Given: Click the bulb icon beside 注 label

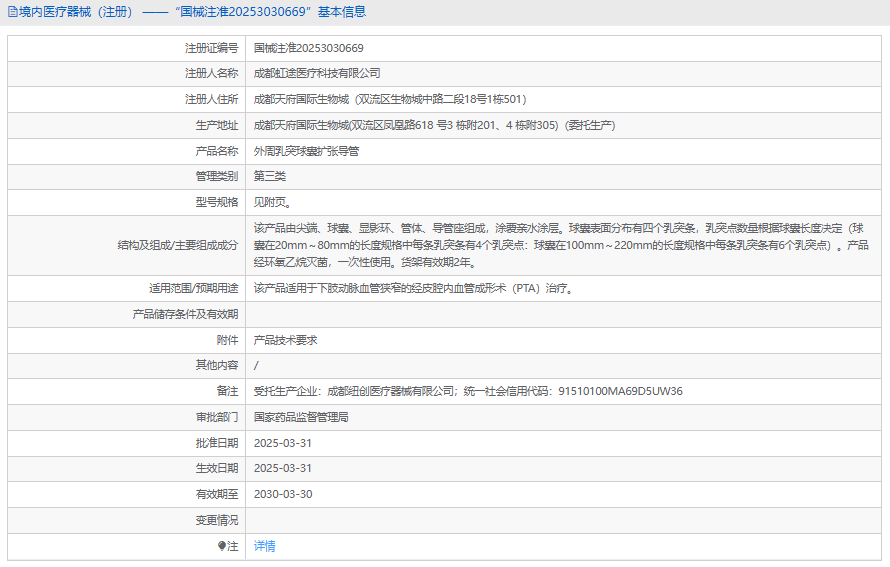Looking at the screenshot, I should point(222,546).
